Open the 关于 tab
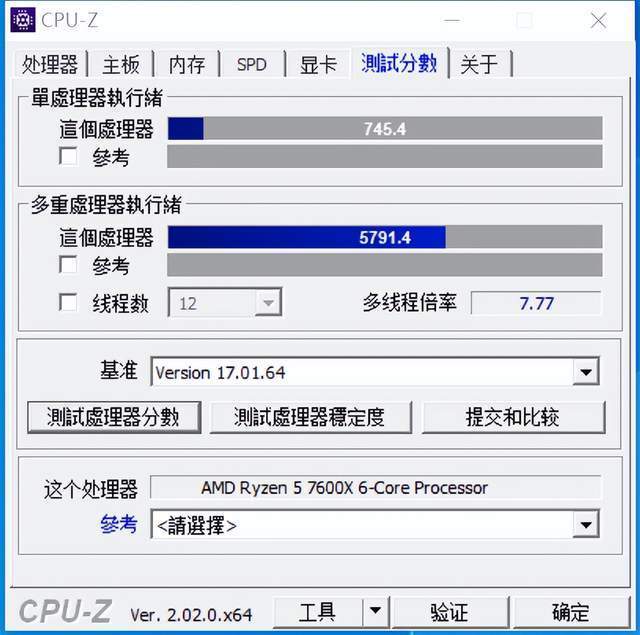The height and width of the screenshot is (635, 640). [x=479, y=64]
